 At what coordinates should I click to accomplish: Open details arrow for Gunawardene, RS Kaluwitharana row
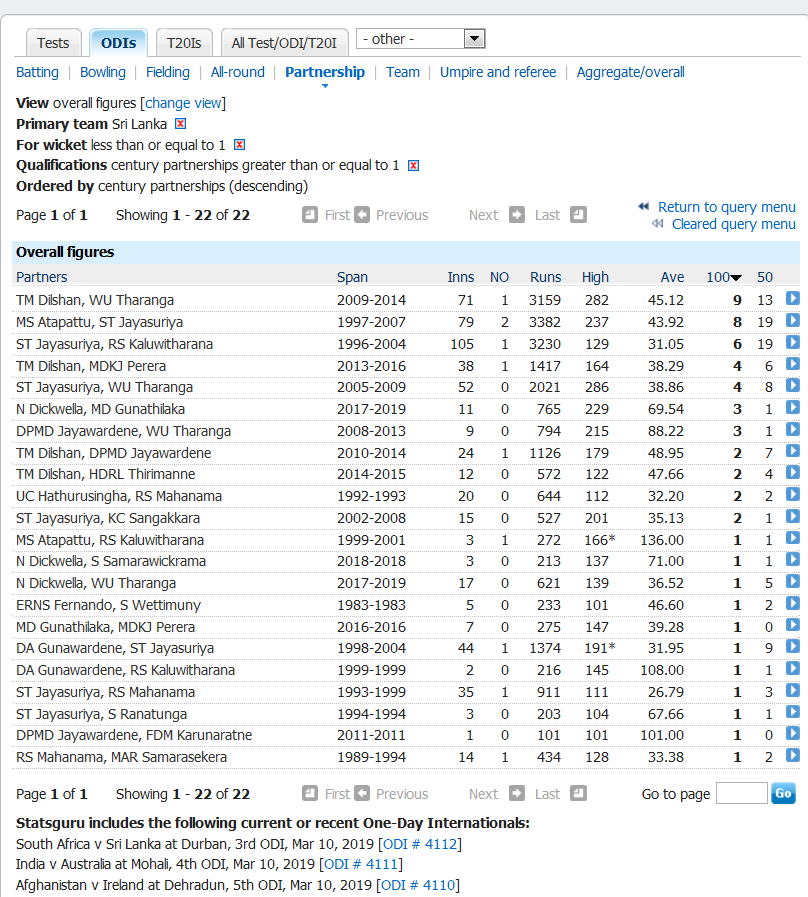[793, 668]
